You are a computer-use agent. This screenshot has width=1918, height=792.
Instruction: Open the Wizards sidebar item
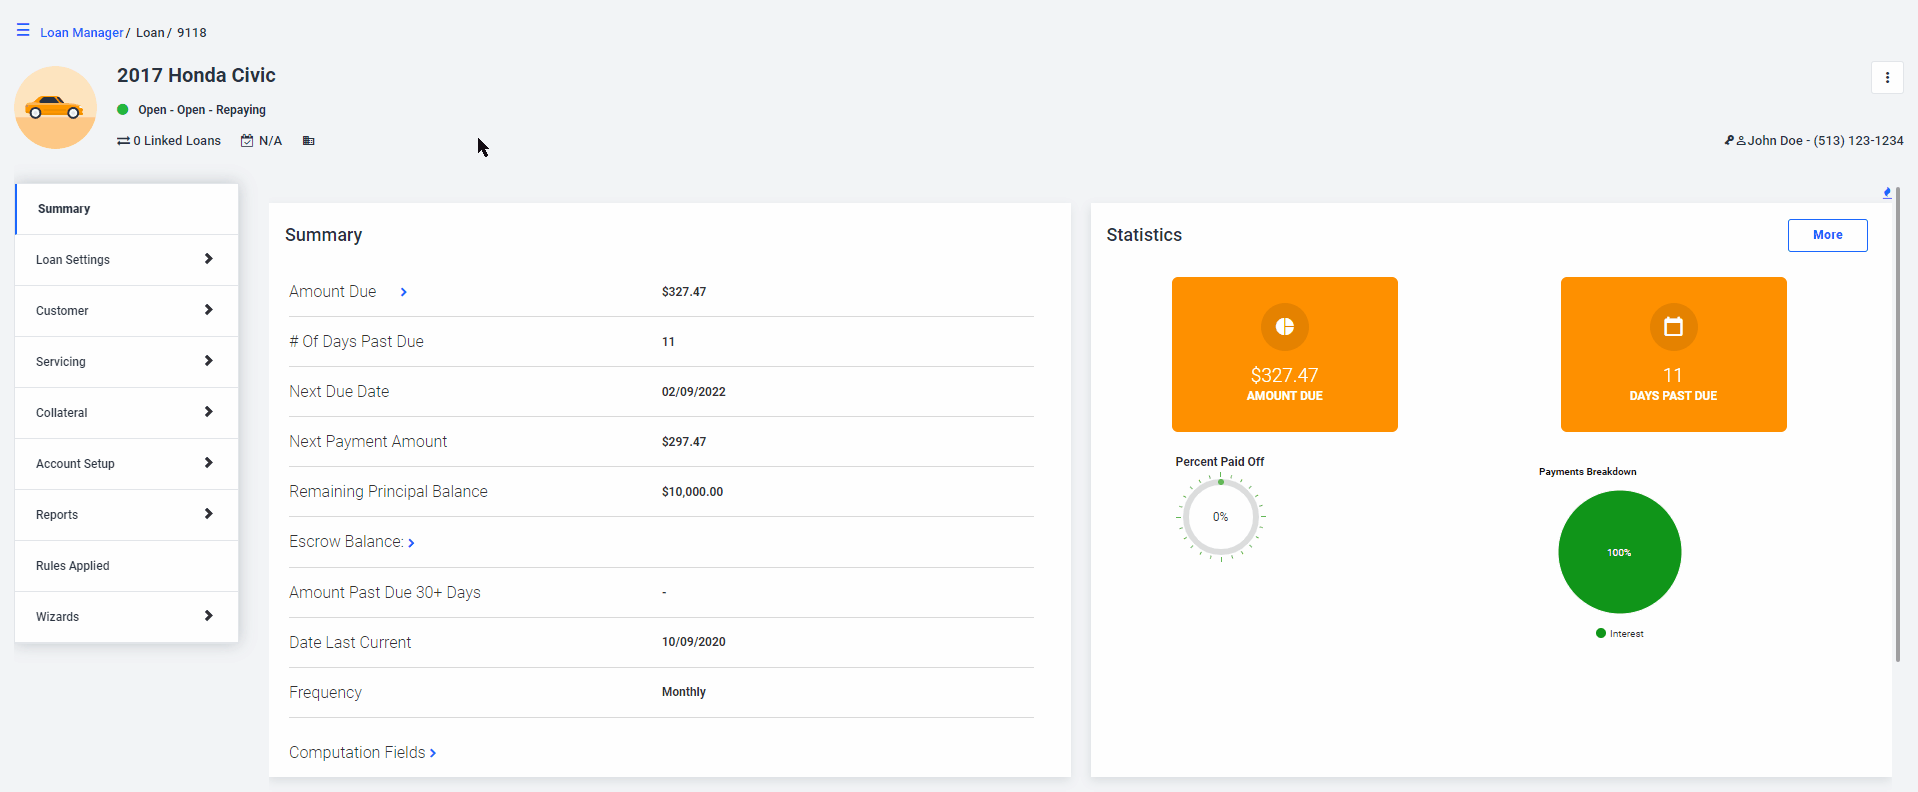127,617
